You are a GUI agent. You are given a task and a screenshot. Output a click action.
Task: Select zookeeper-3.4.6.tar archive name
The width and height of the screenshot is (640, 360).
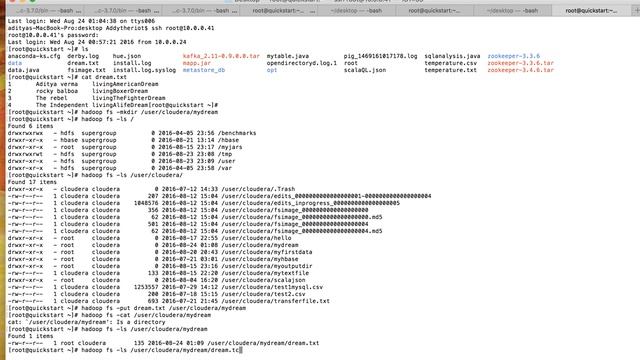[x=520, y=70]
